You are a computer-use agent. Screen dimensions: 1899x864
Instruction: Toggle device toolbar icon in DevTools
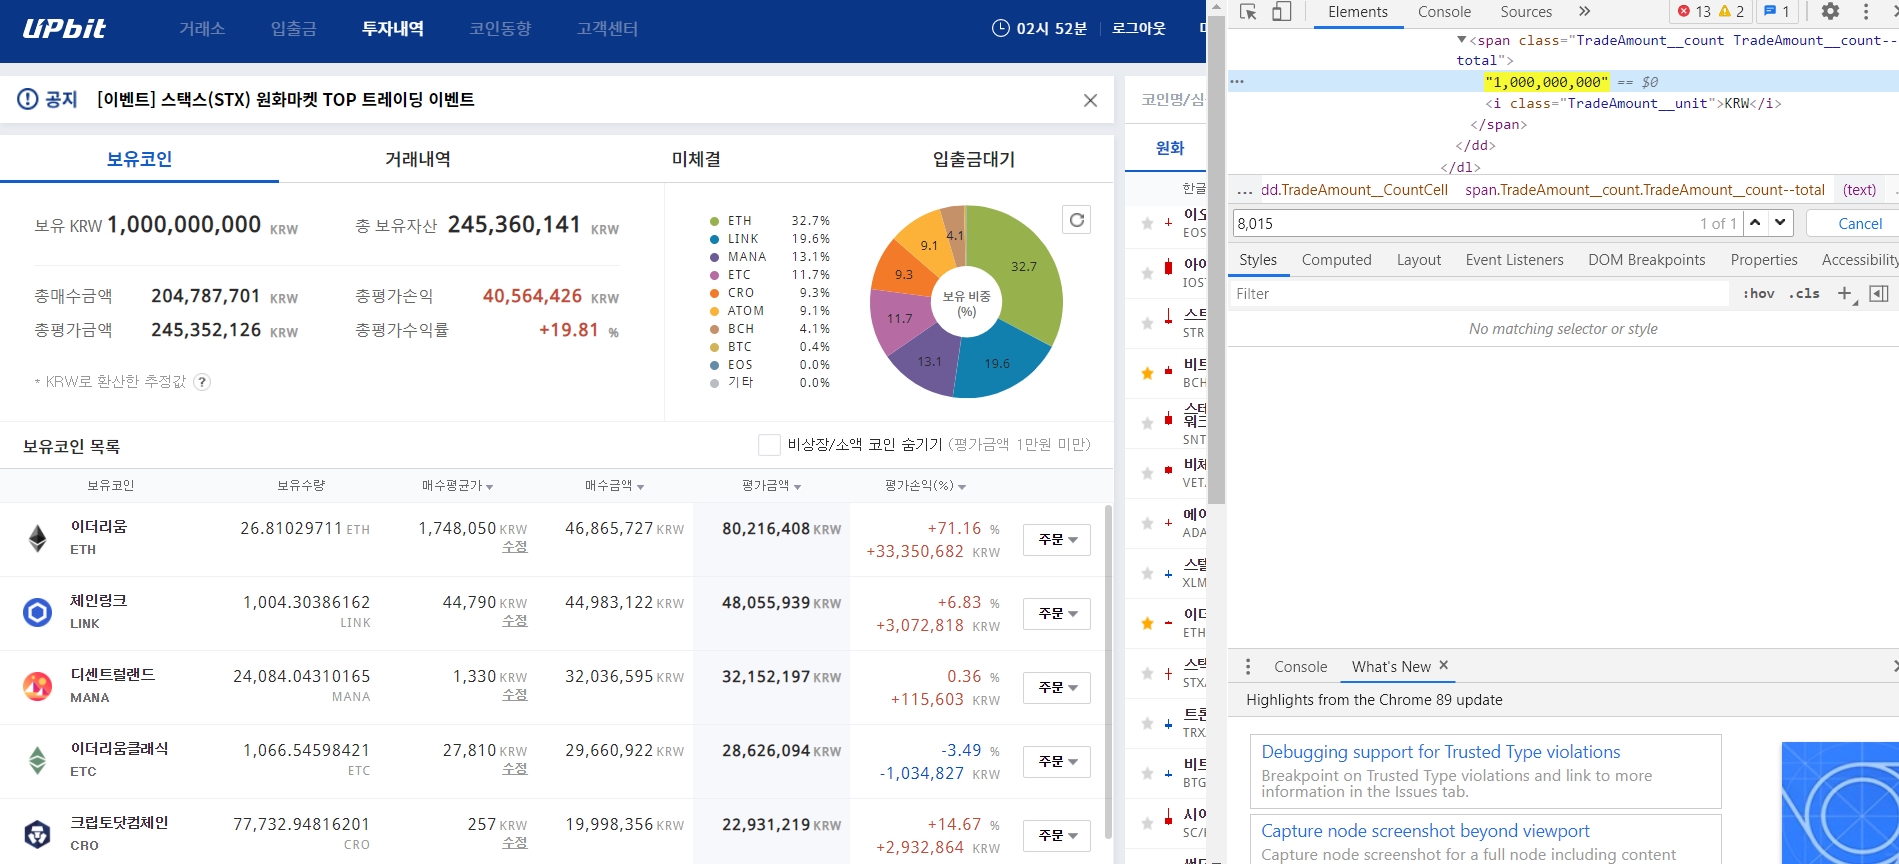(x=1281, y=12)
